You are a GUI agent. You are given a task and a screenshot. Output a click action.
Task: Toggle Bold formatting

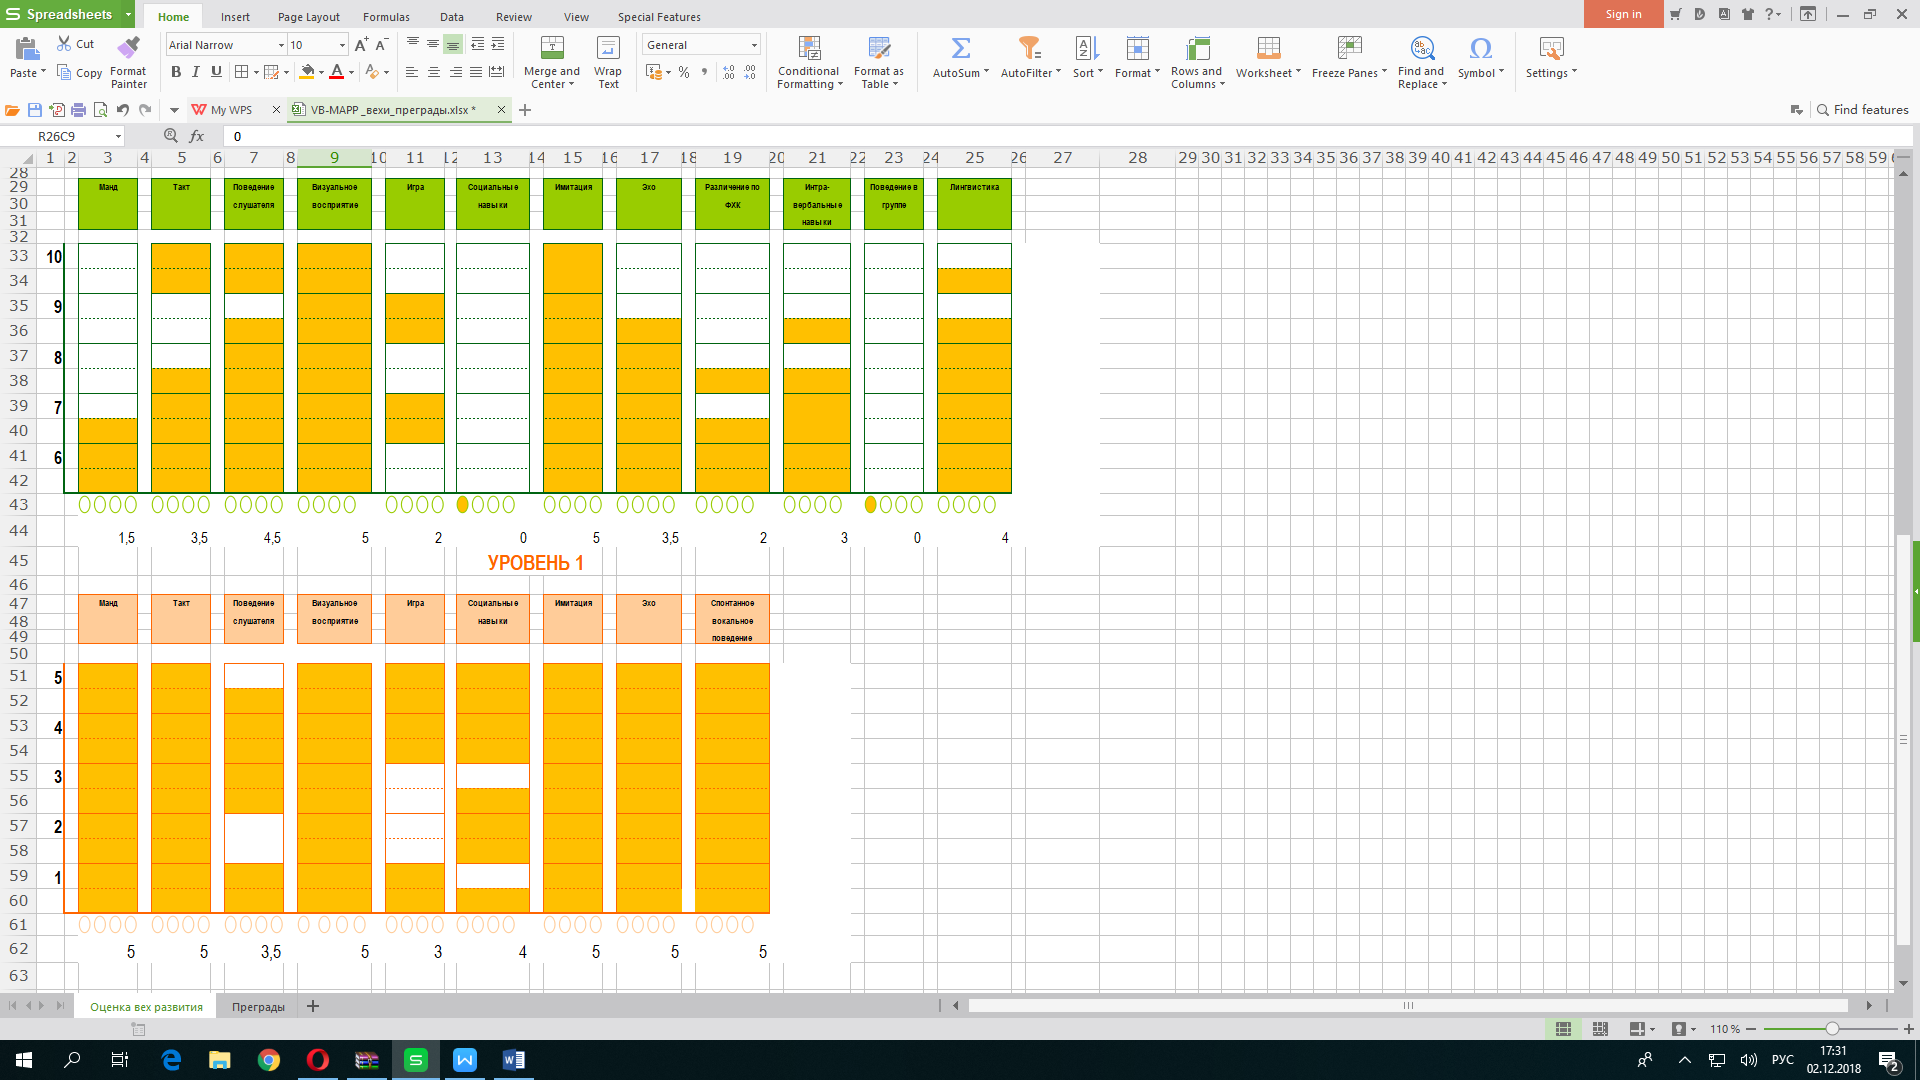(x=176, y=72)
